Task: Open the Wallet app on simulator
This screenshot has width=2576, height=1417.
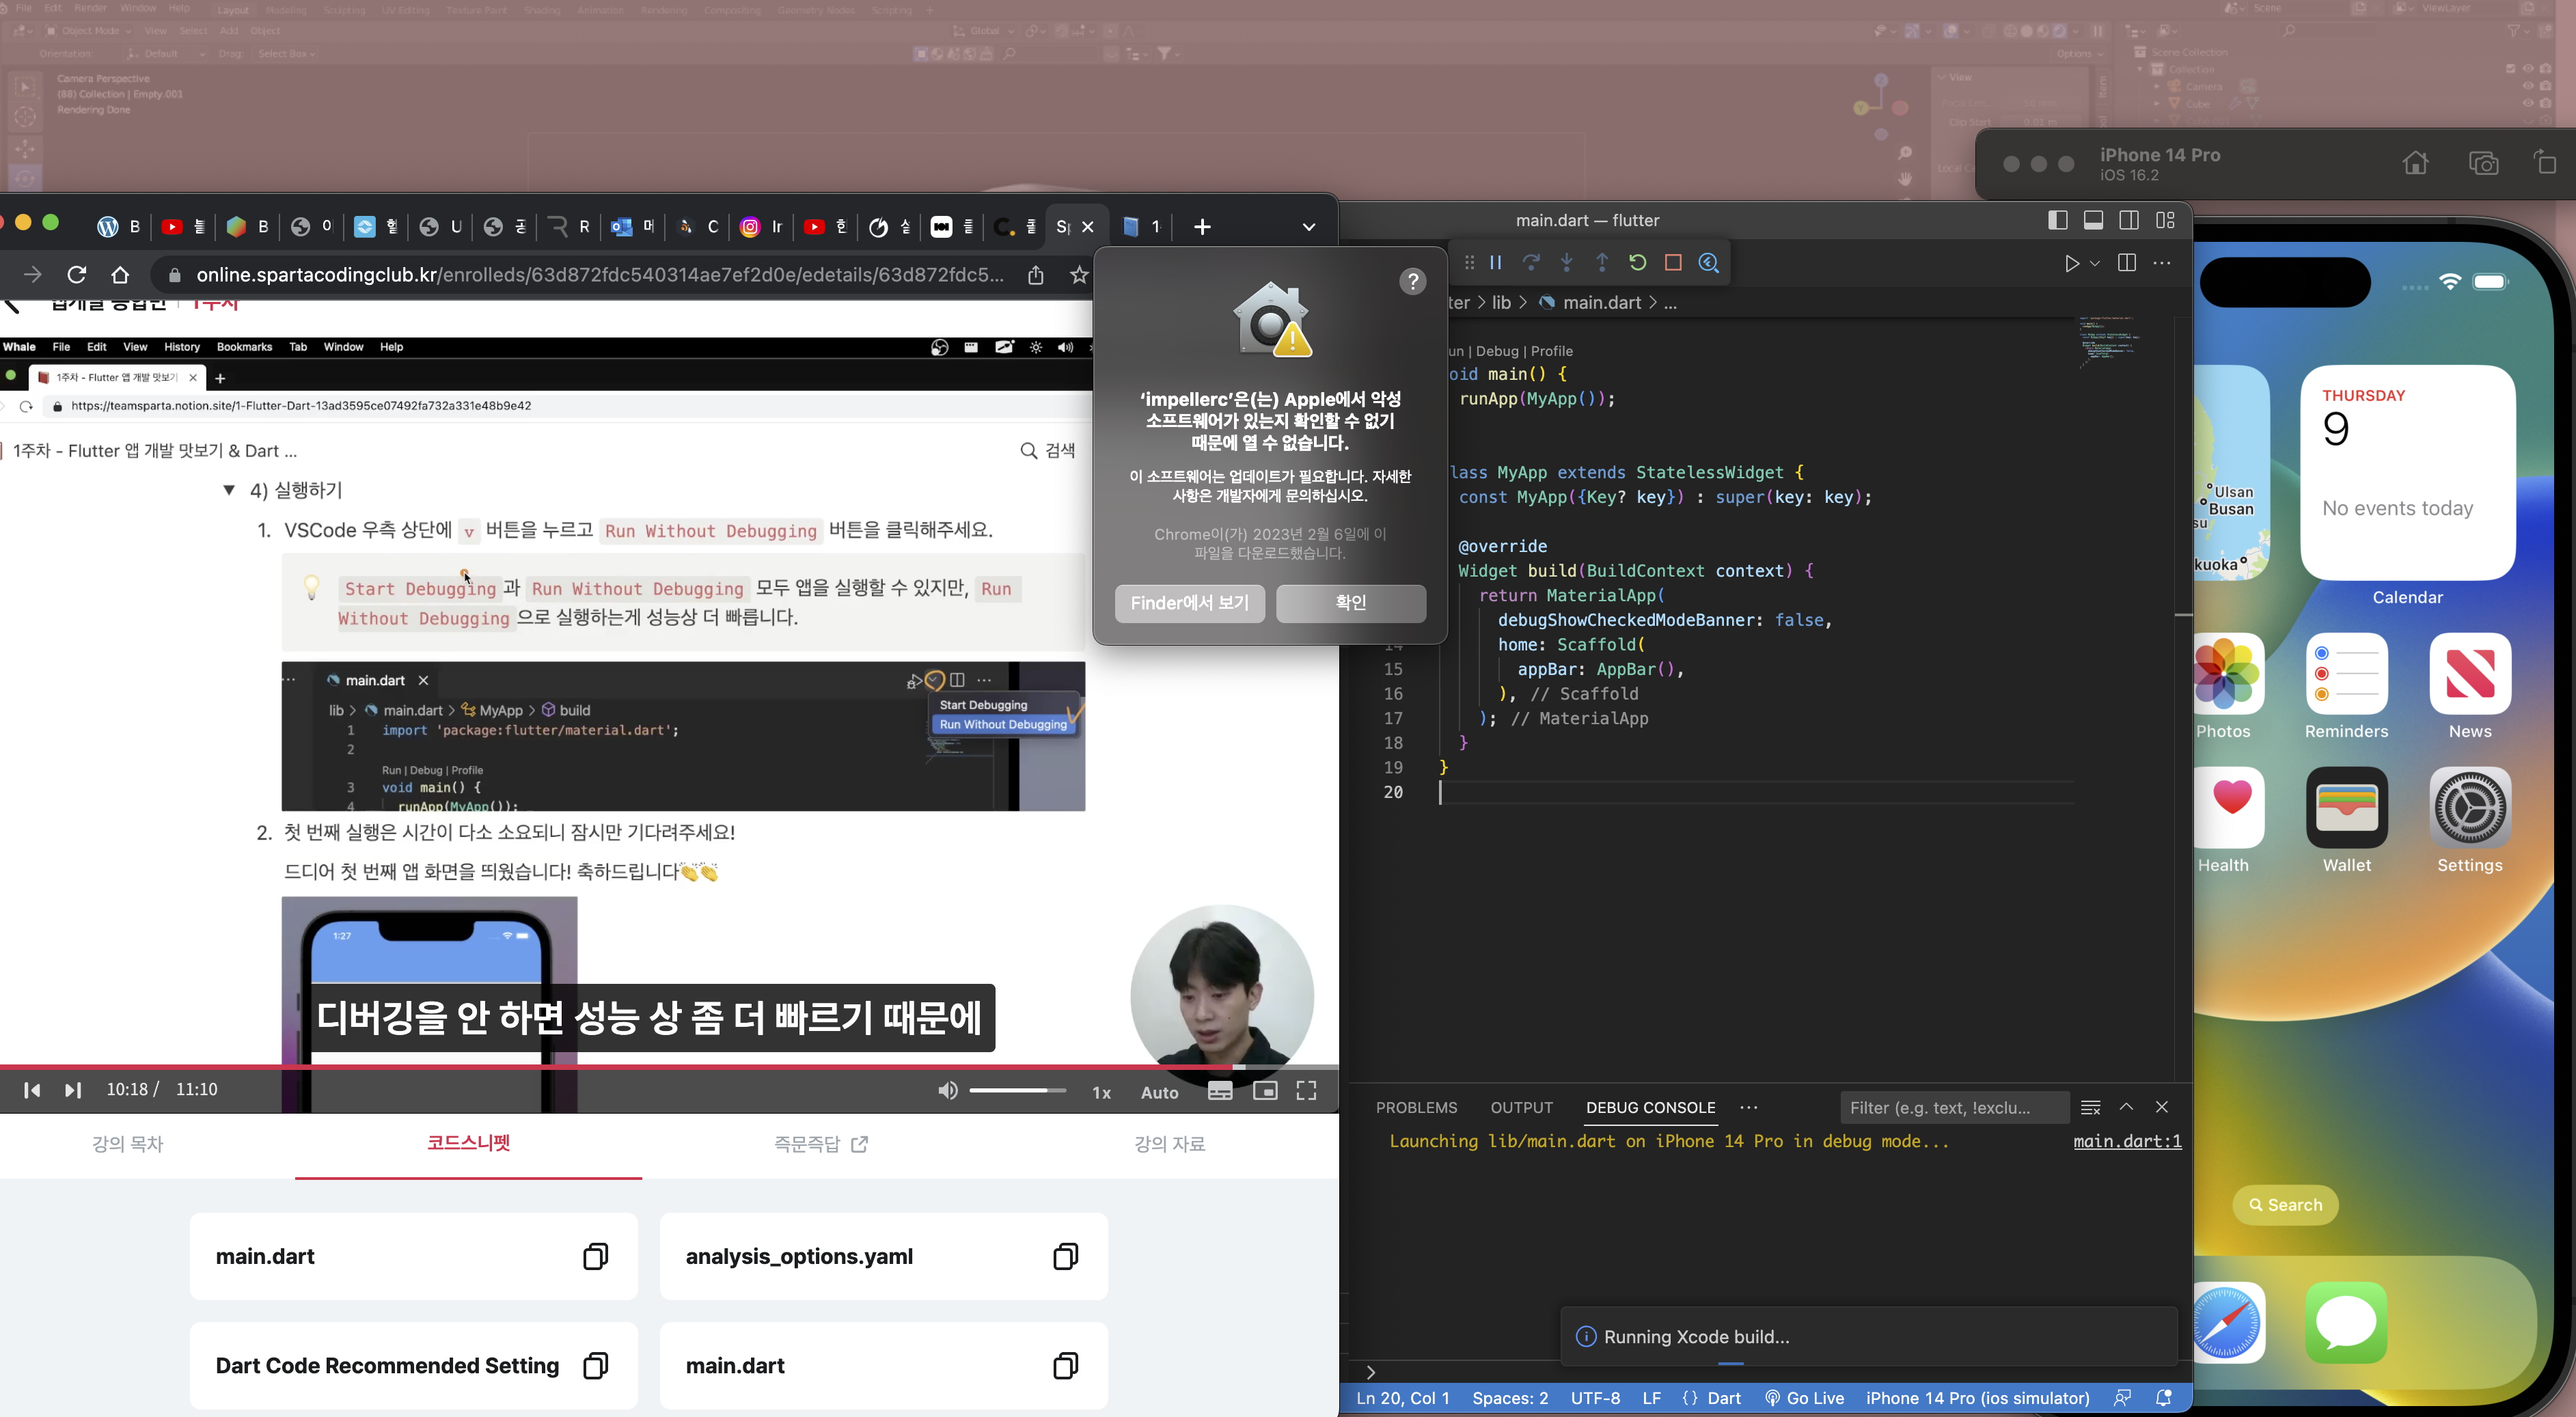Action: coord(2347,807)
